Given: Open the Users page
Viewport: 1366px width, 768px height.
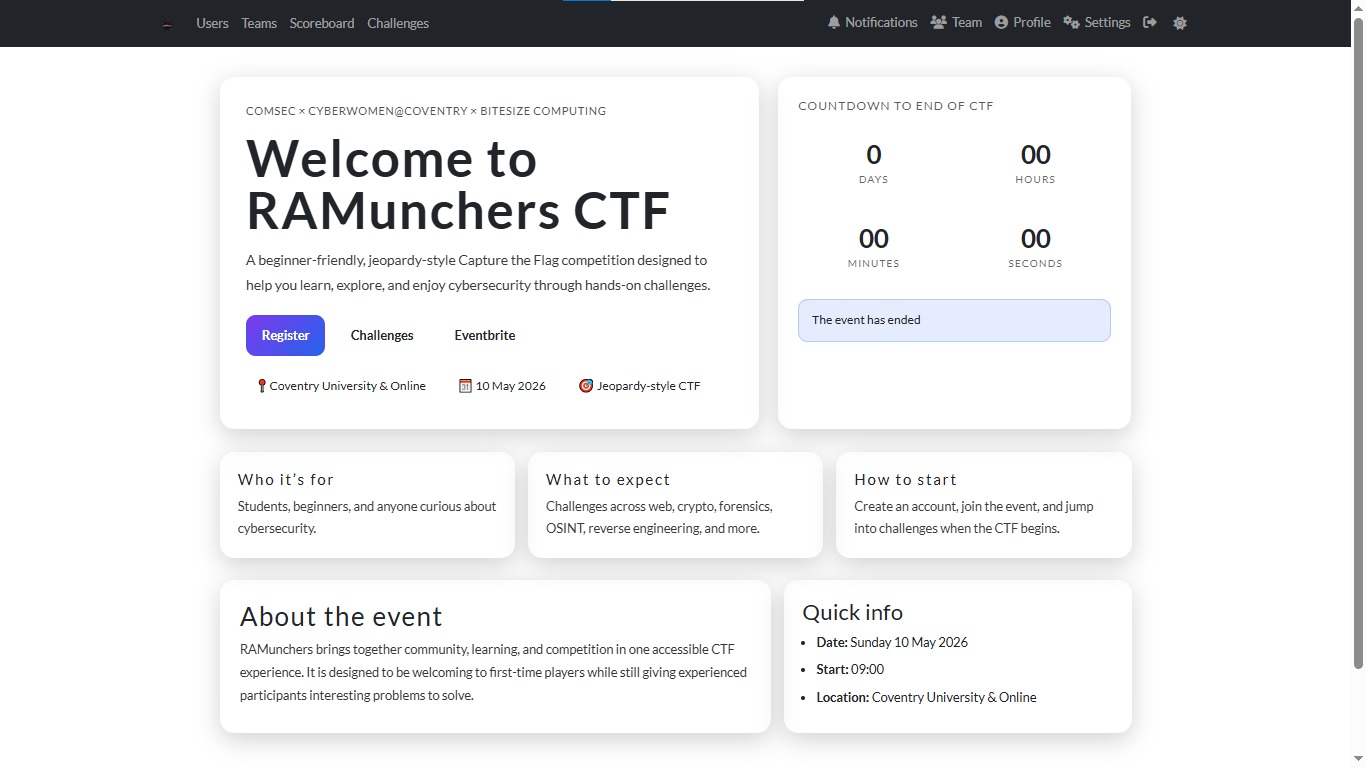Looking at the screenshot, I should [212, 23].
